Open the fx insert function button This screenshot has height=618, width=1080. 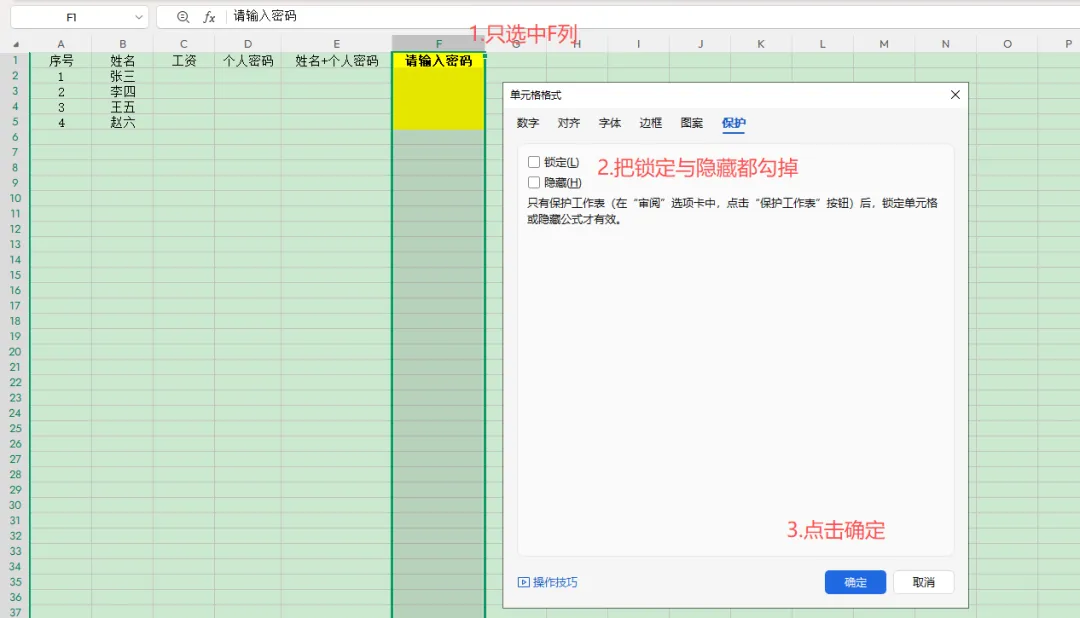point(209,17)
